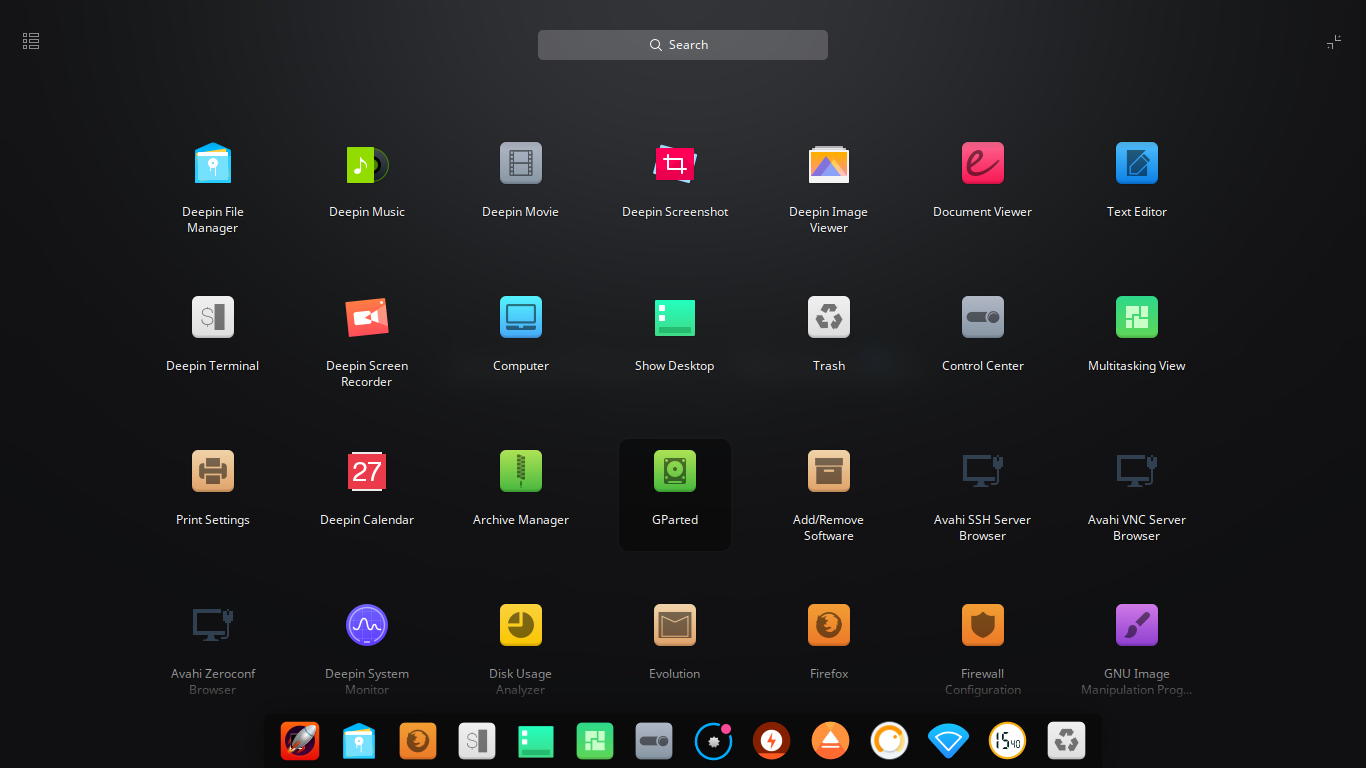This screenshot has height=768, width=1366.
Task: Open the Avahi SSH Server Browser
Action: pos(983,471)
